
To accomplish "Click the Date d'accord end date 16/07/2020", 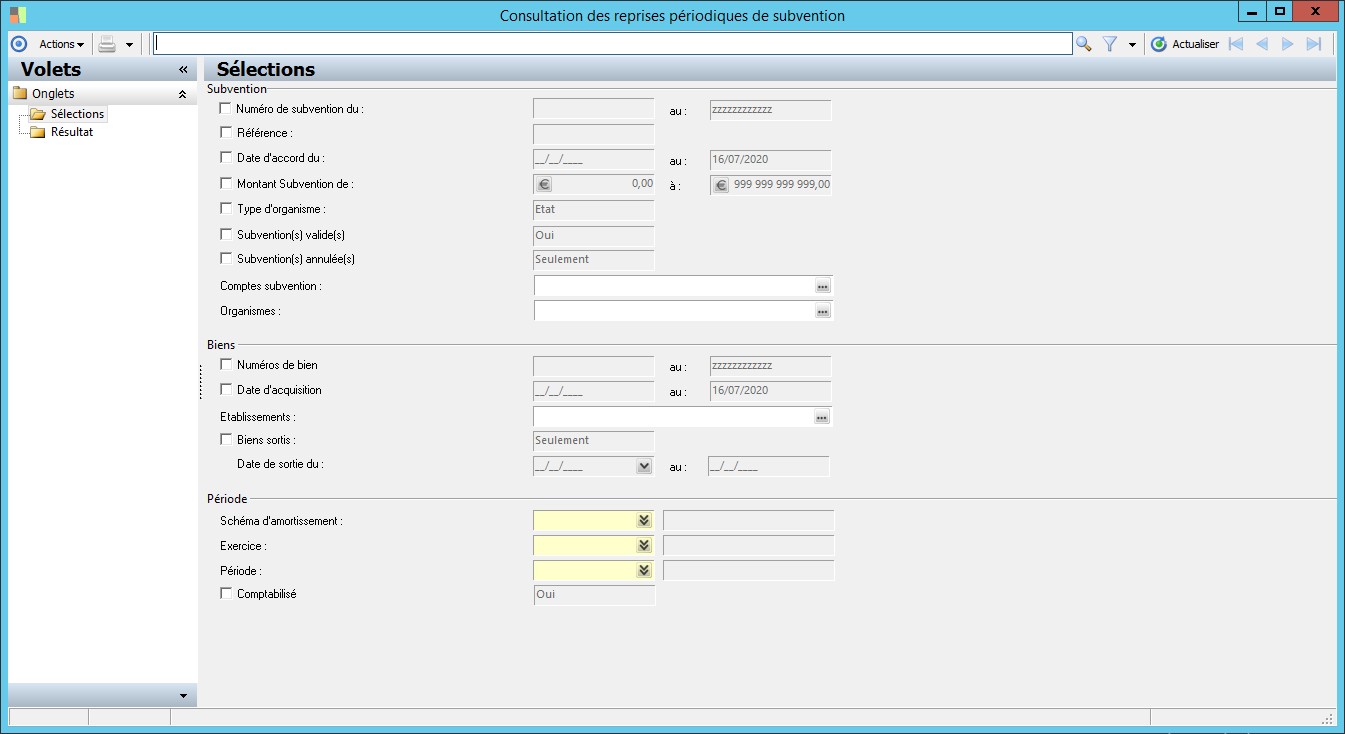I will pyautogui.click(x=771, y=160).
